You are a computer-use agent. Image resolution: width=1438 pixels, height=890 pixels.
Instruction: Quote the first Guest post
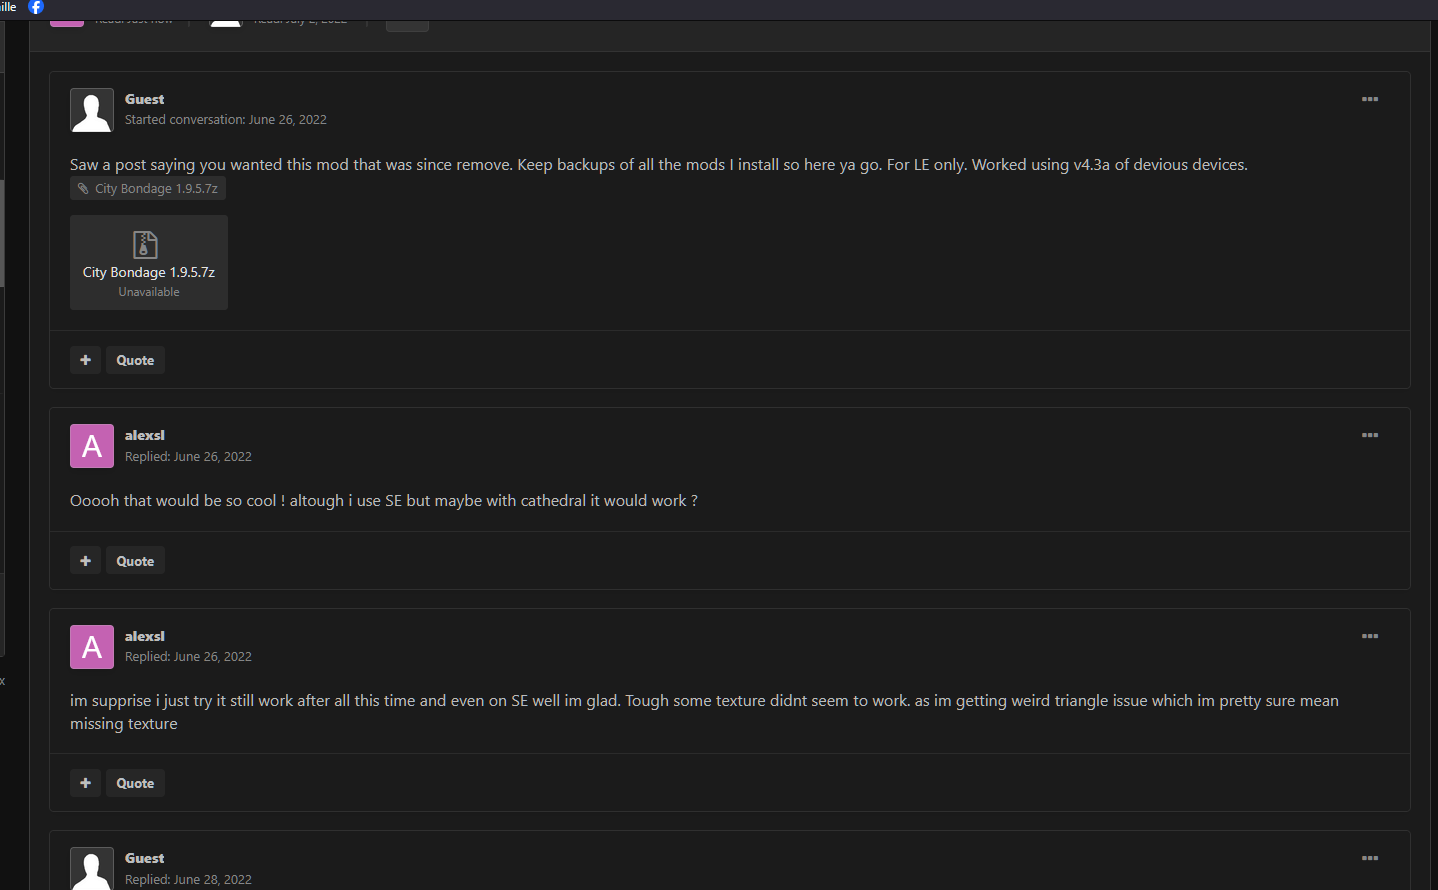pyautogui.click(x=135, y=360)
